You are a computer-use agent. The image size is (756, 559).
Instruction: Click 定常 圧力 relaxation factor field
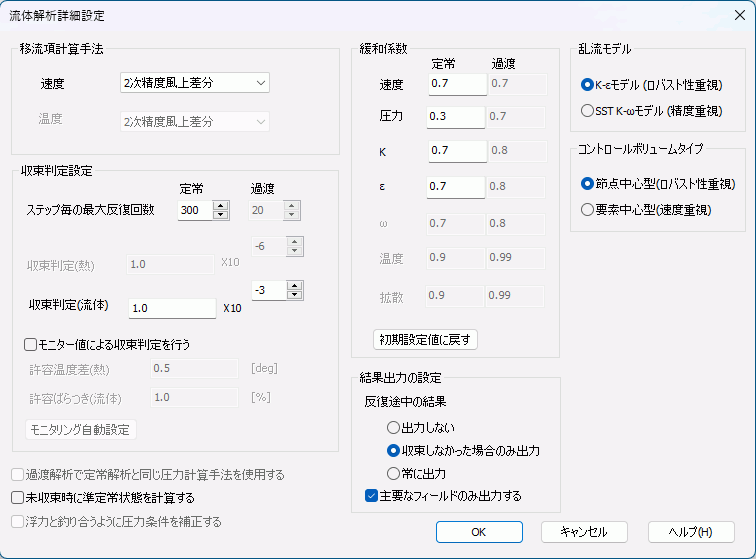point(456,117)
